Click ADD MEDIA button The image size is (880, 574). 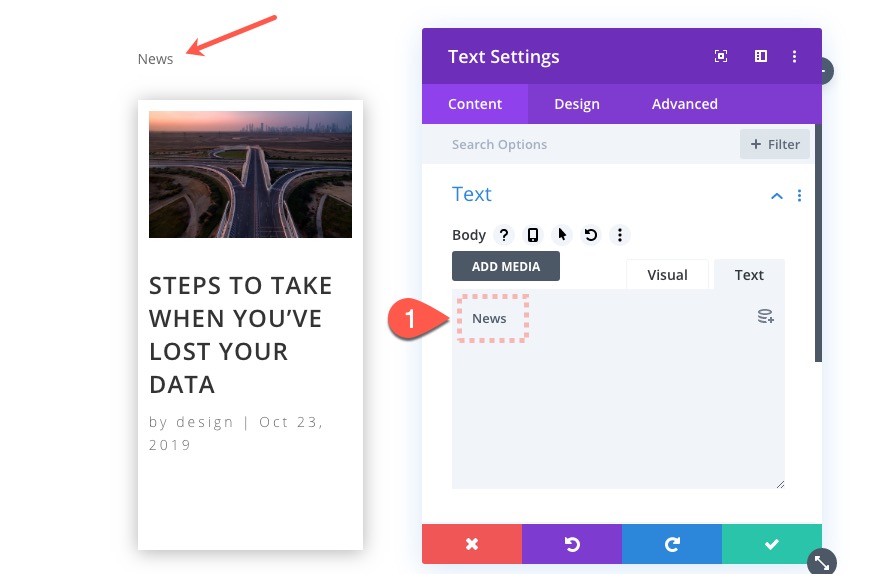click(x=506, y=266)
